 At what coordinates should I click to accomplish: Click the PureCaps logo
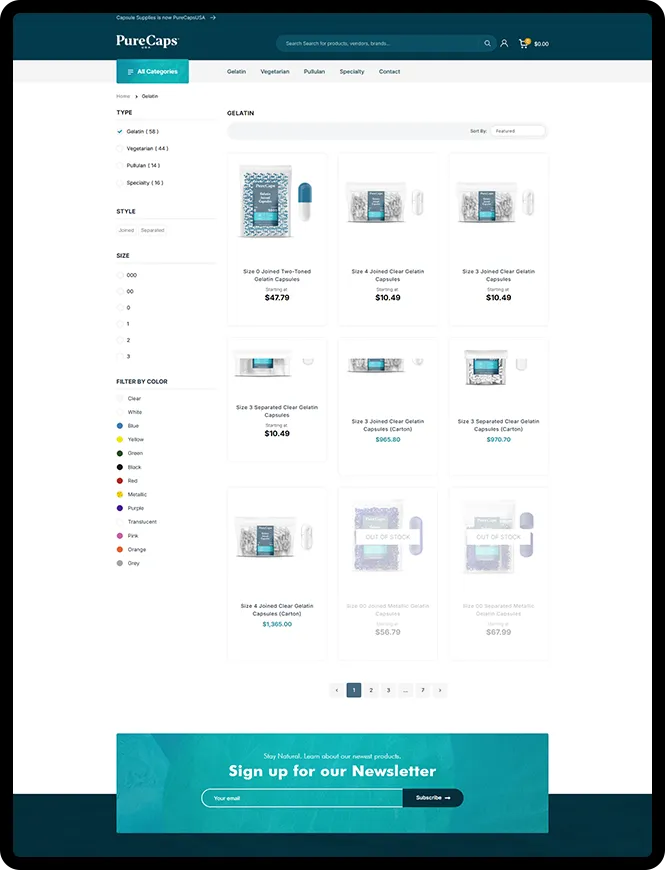(148, 42)
